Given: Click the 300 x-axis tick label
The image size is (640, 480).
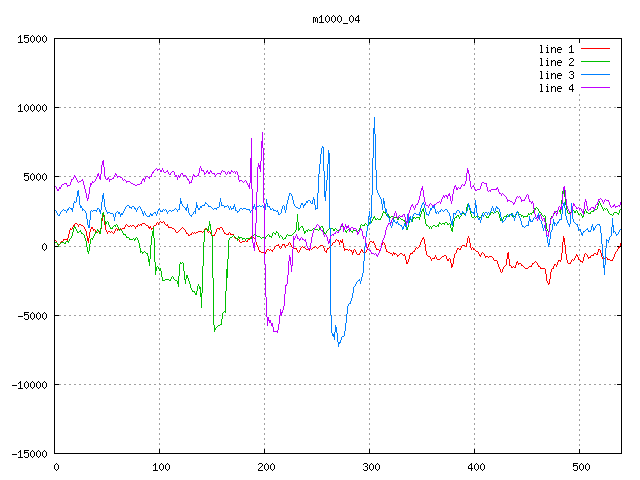Looking at the screenshot, I should (370, 467).
